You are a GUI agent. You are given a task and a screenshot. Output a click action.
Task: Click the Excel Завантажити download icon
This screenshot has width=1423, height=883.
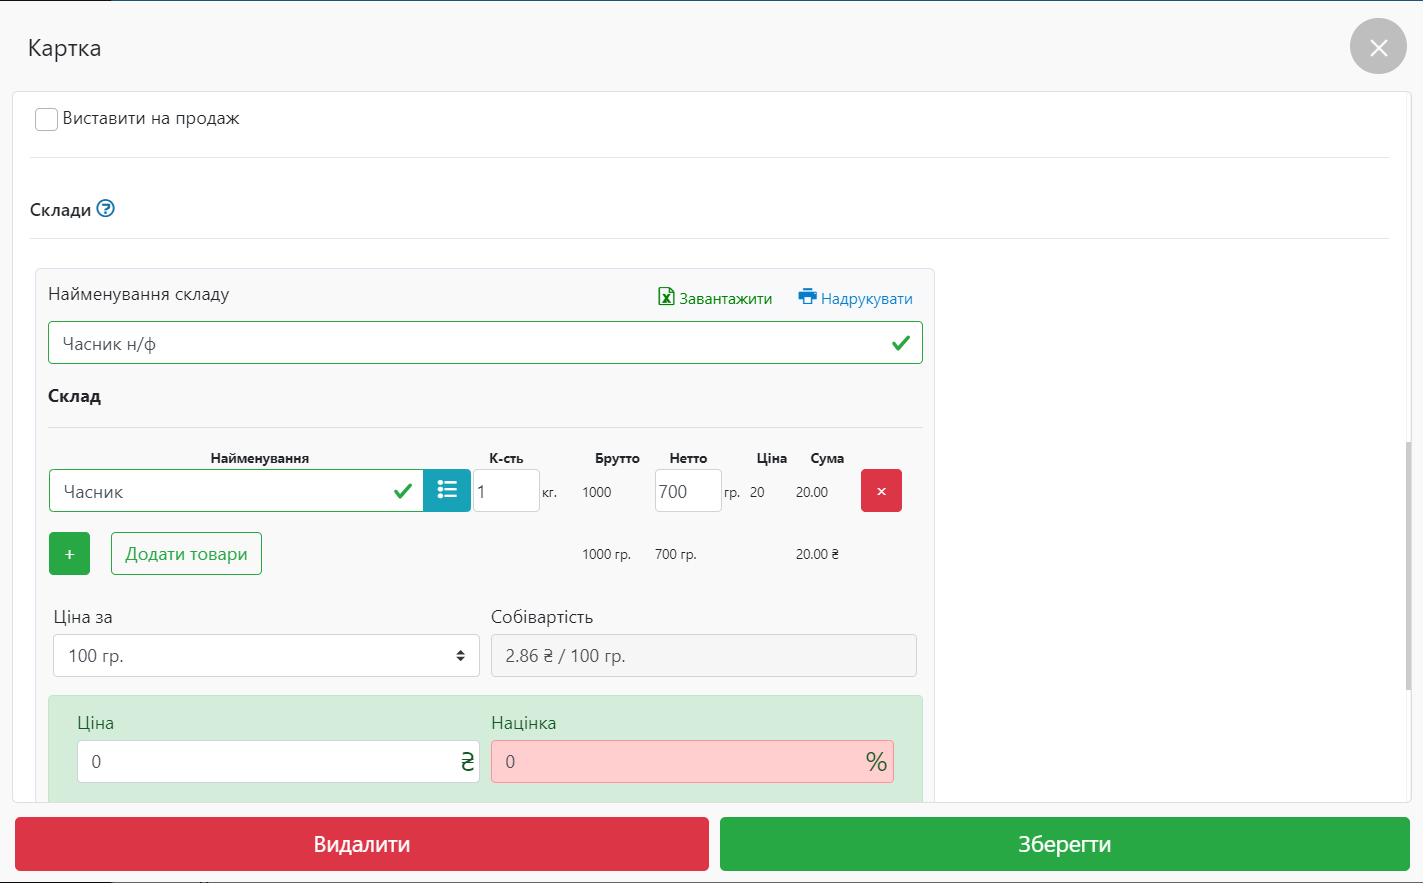point(666,297)
